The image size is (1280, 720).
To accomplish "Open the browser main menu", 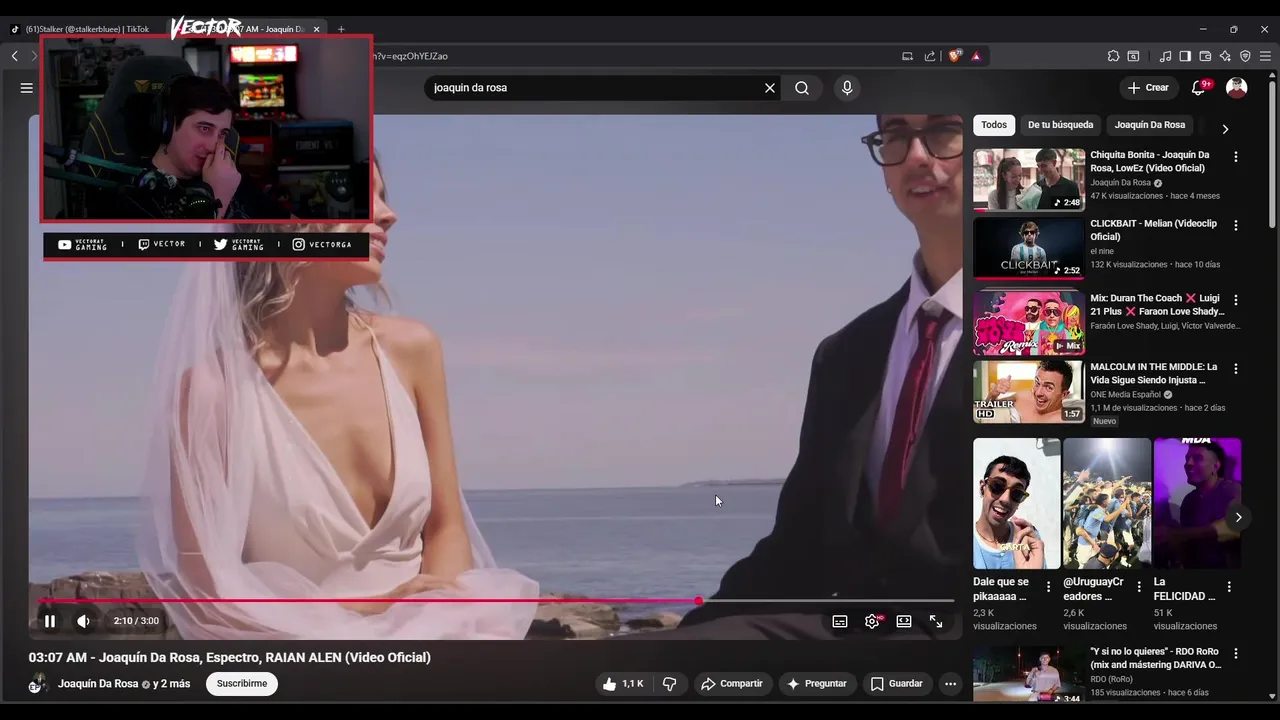I will click(1265, 56).
